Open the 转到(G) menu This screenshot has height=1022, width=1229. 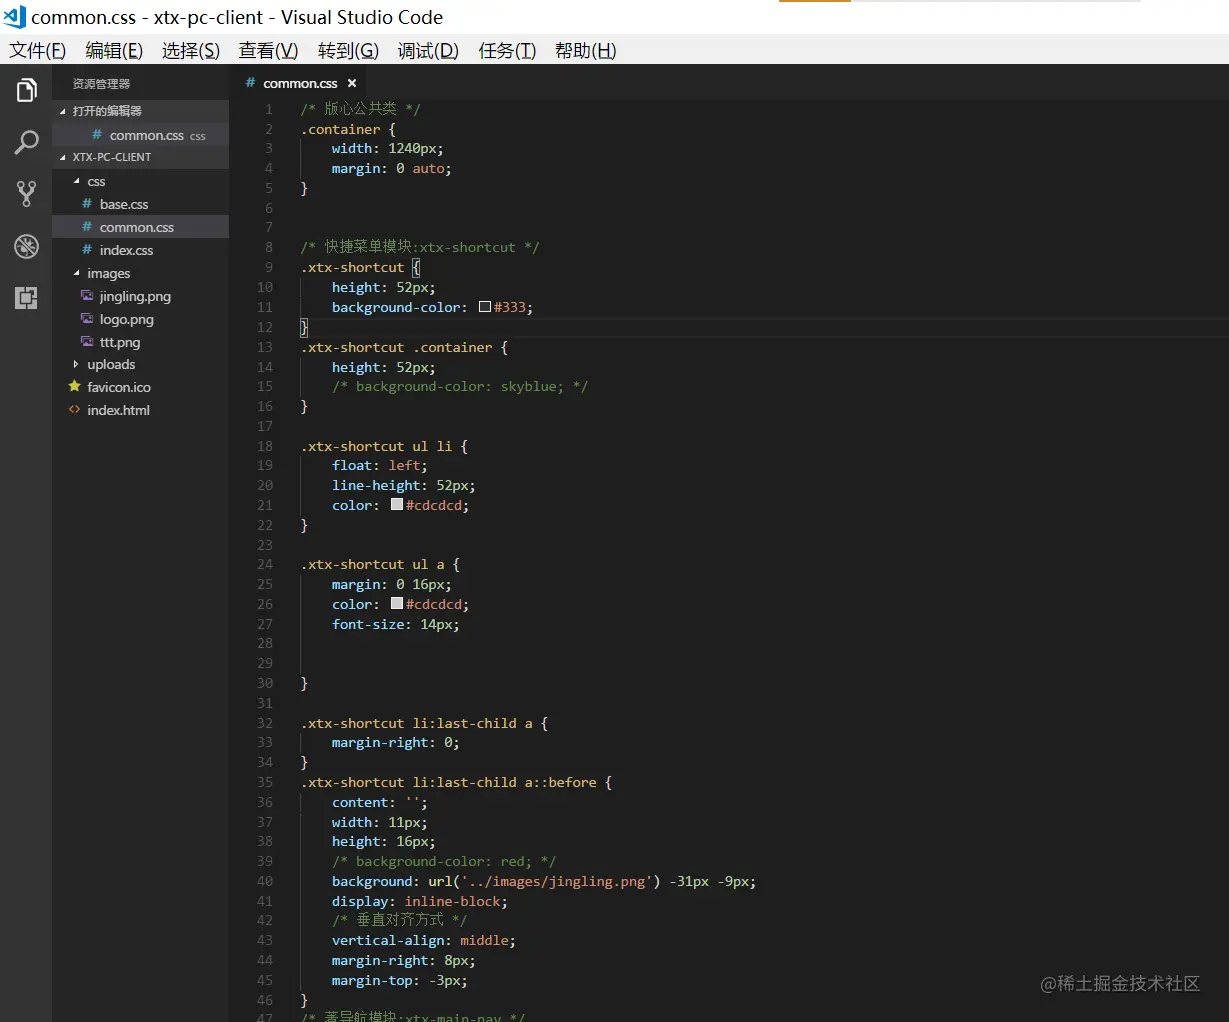[348, 50]
